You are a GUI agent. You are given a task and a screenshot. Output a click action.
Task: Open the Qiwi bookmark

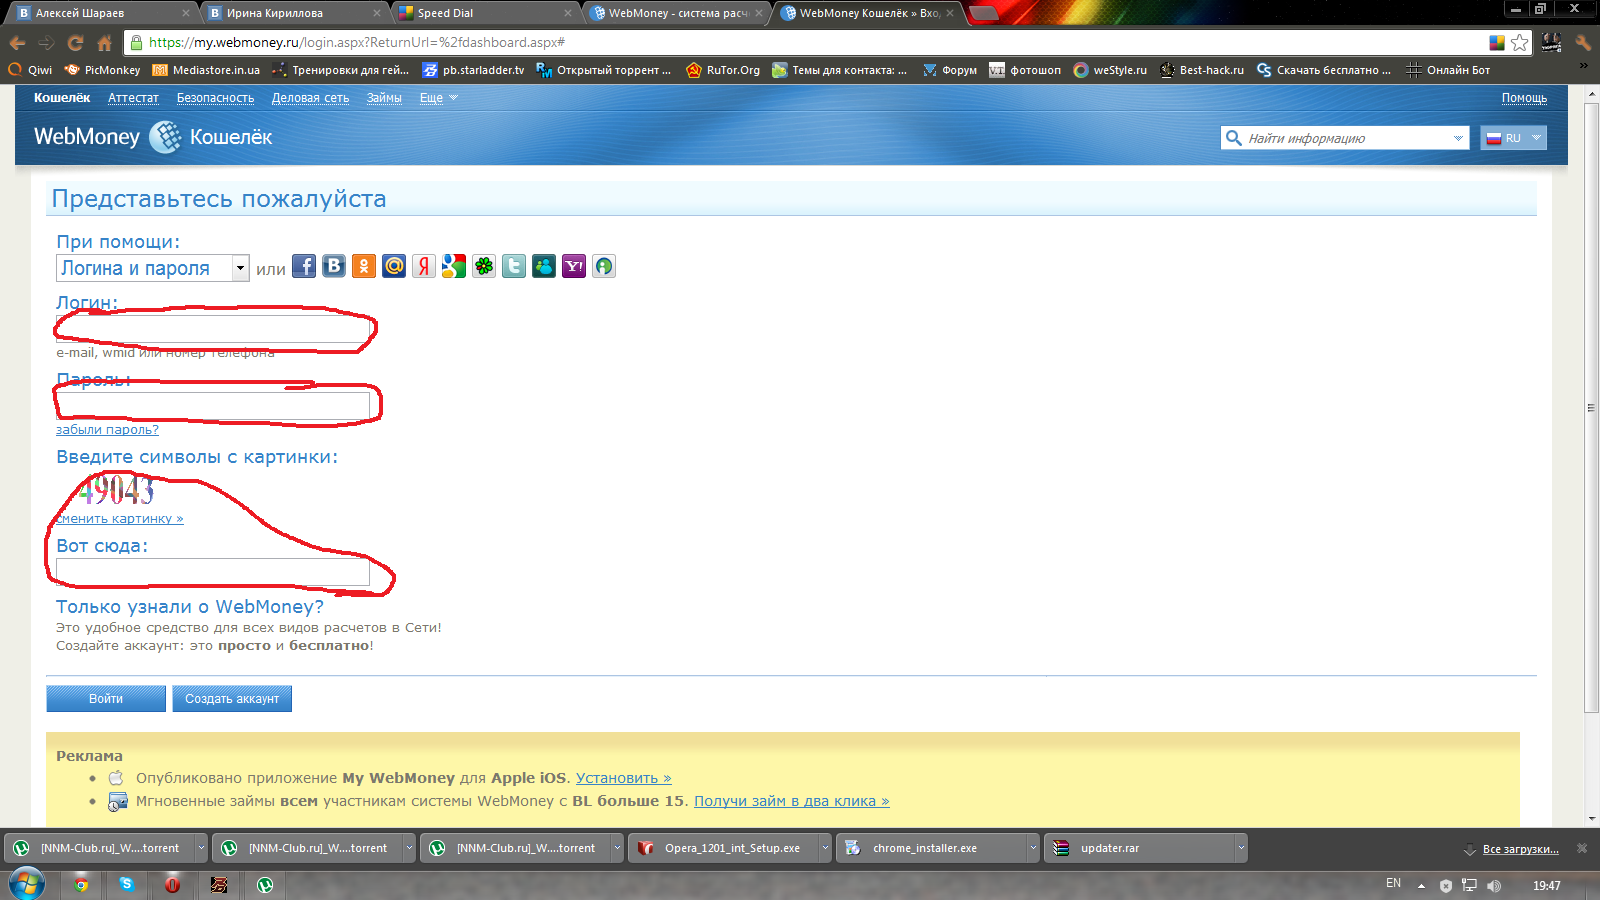point(30,70)
